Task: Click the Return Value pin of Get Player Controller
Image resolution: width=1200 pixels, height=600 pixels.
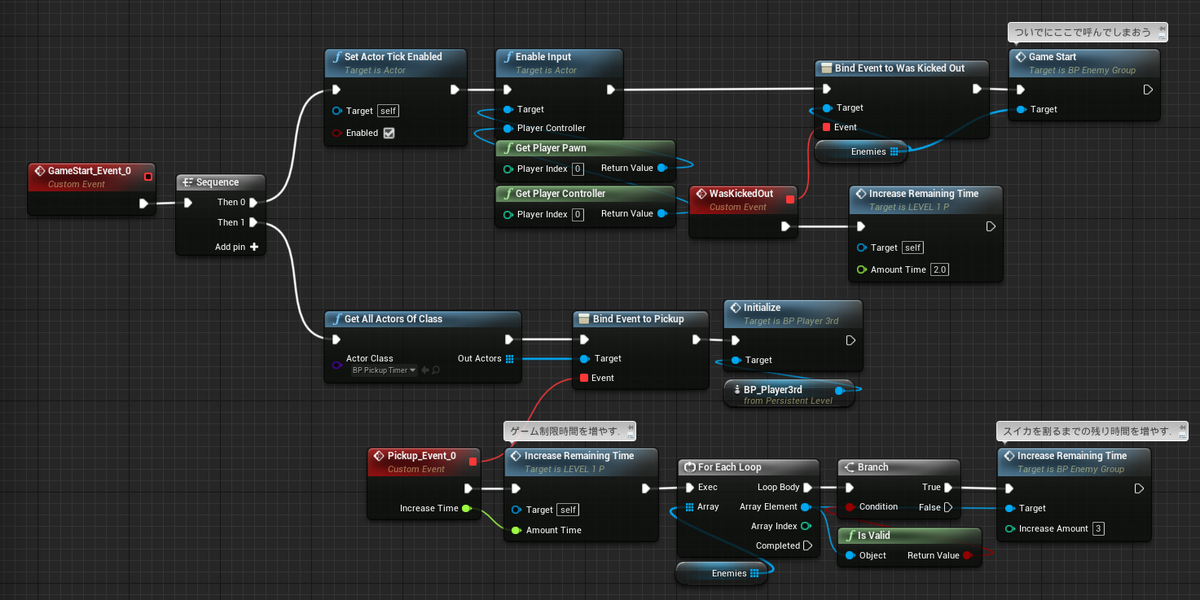Action: click(x=661, y=214)
